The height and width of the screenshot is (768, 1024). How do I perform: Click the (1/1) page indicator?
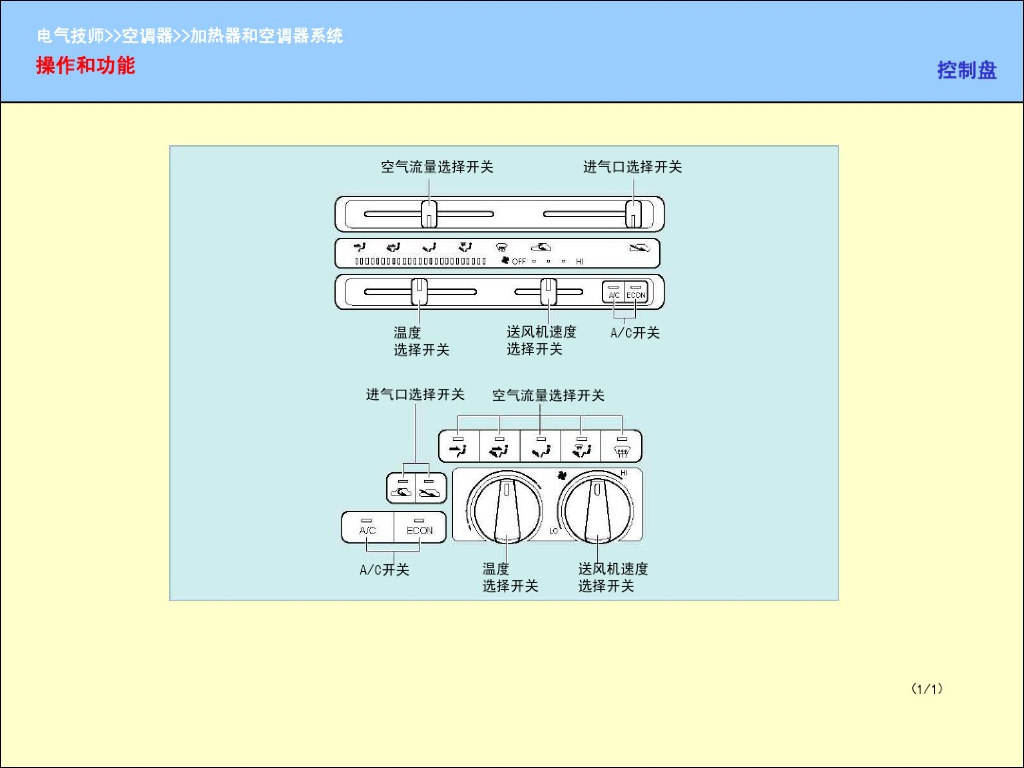tap(928, 689)
